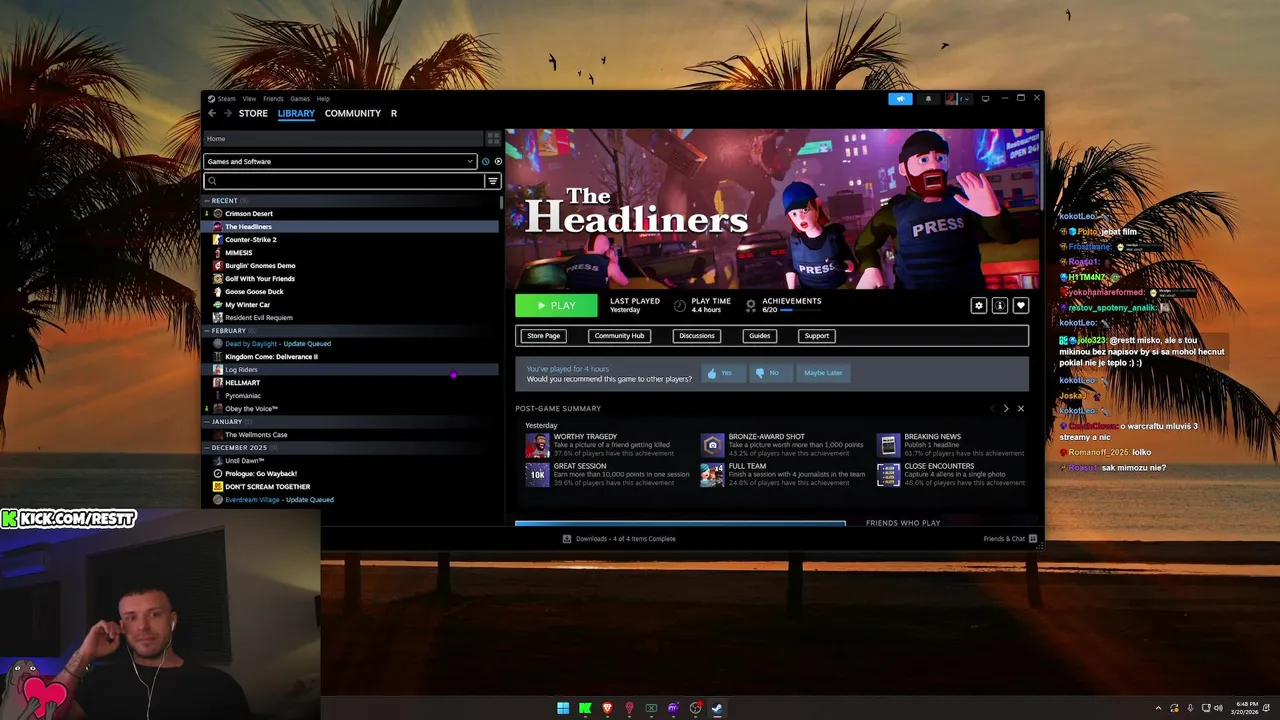
Task: Open the Steam announcements megaphone
Action: (900, 99)
